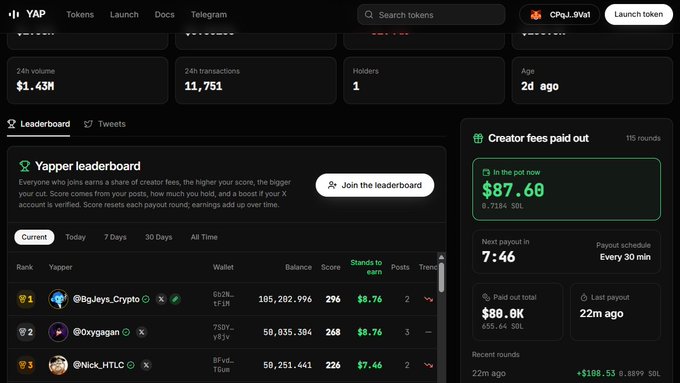Screen dimensions: 680x383
Task: Click the Wallet column header
Action: click(x=223, y=267)
